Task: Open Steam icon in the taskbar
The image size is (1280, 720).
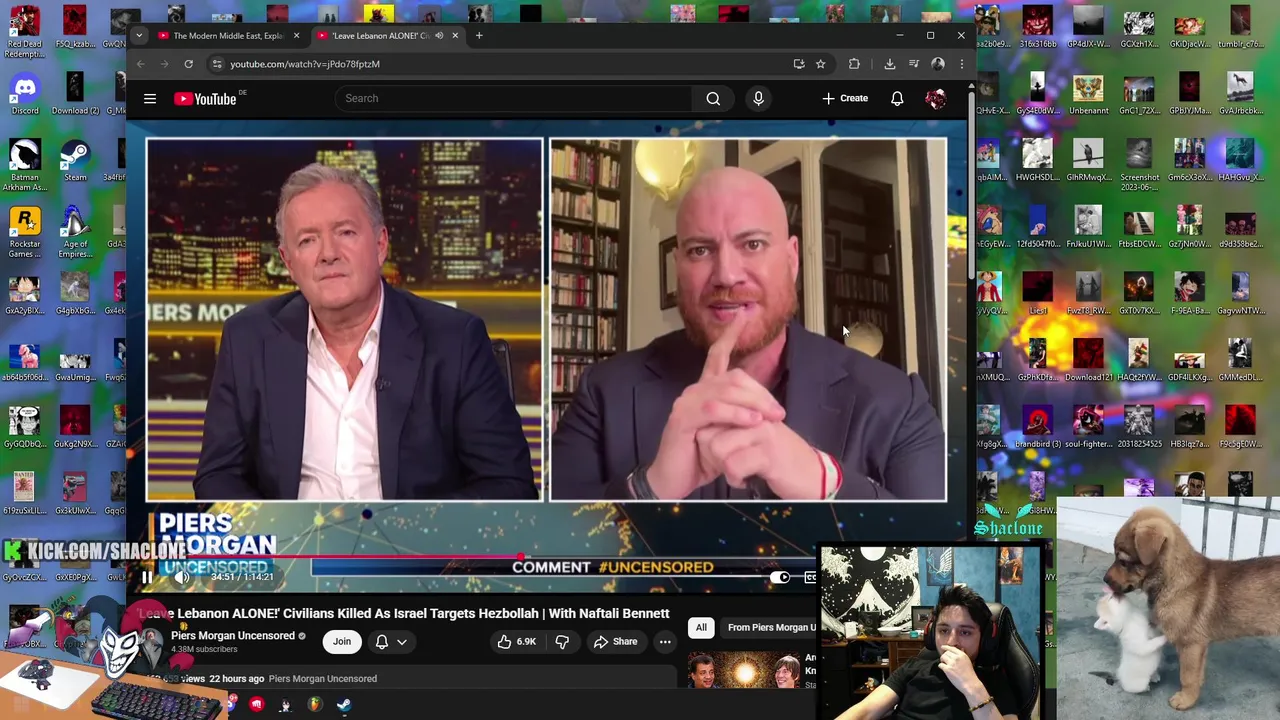Action: click(x=343, y=705)
